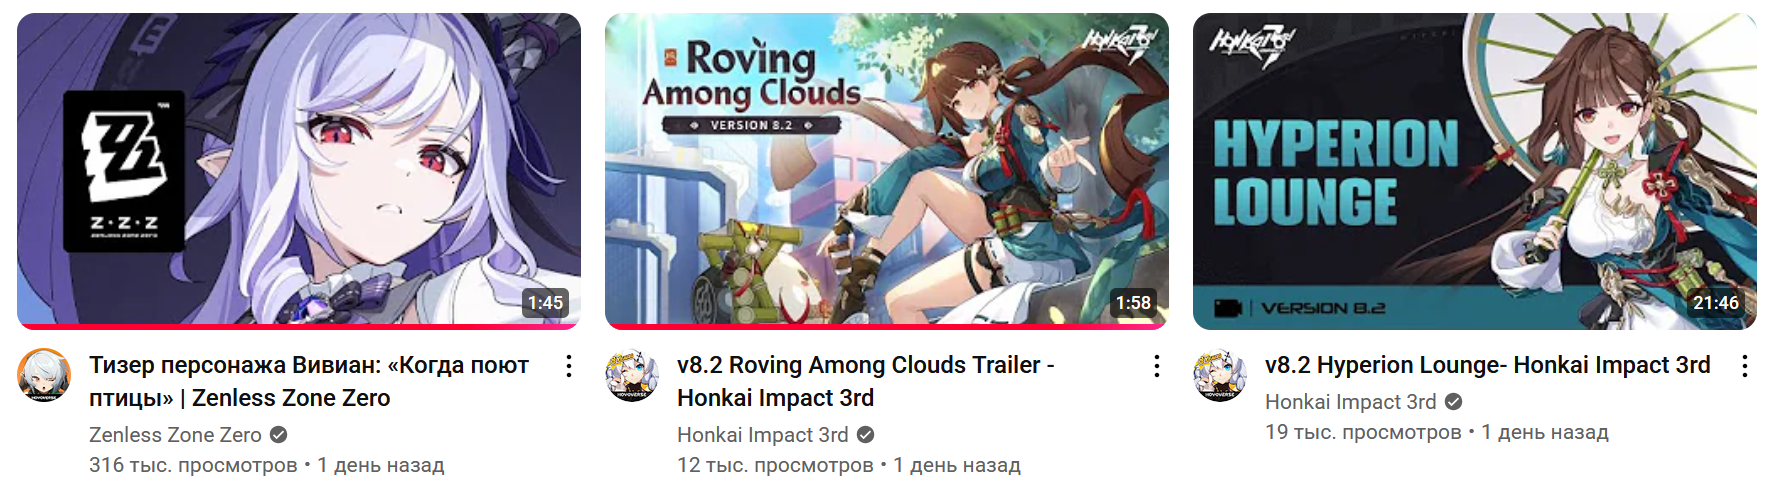Viewport: 1776px width, 496px height.
Task: Open the three-dot menu for the Roving Among Clouds trailer
Action: click(x=1156, y=366)
